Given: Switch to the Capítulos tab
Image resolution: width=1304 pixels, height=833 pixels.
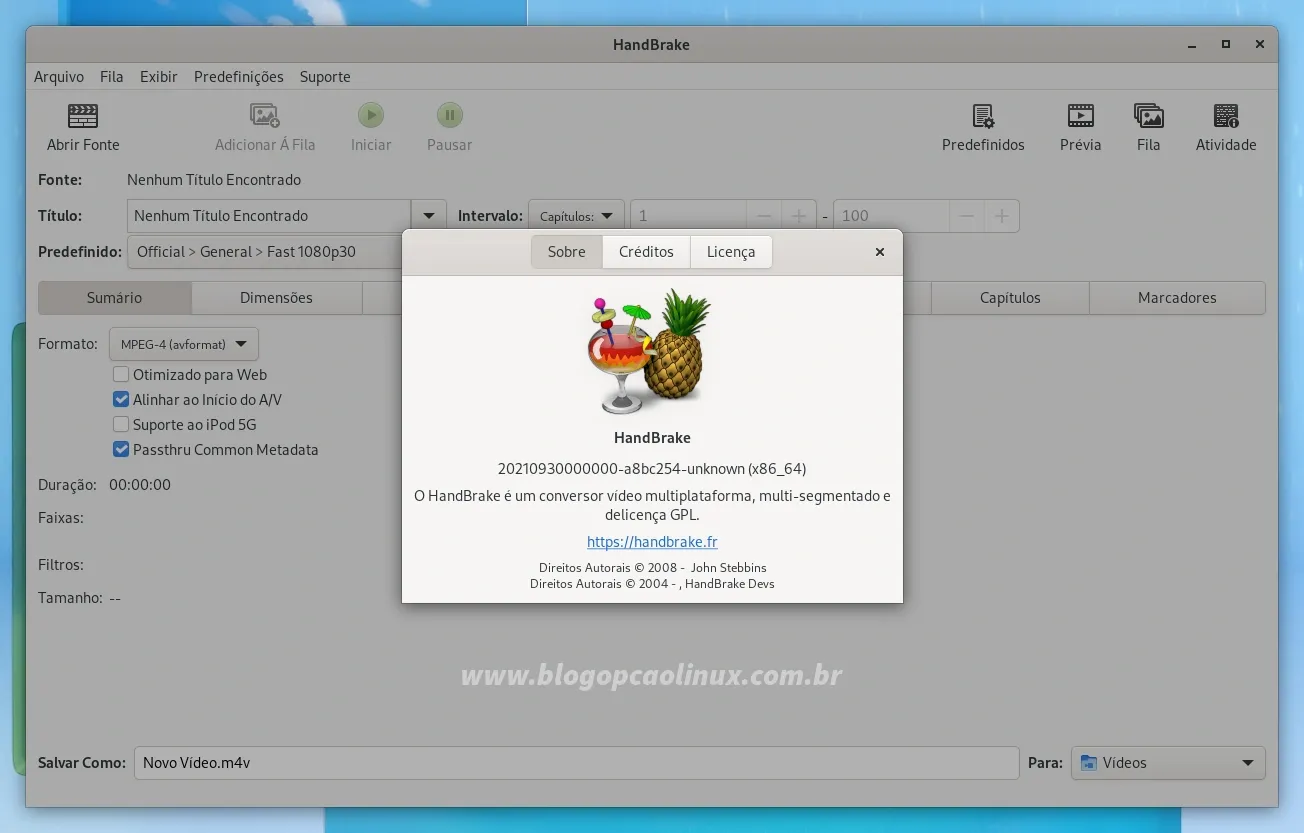Looking at the screenshot, I should pyautogui.click(x=1010, y=298).
